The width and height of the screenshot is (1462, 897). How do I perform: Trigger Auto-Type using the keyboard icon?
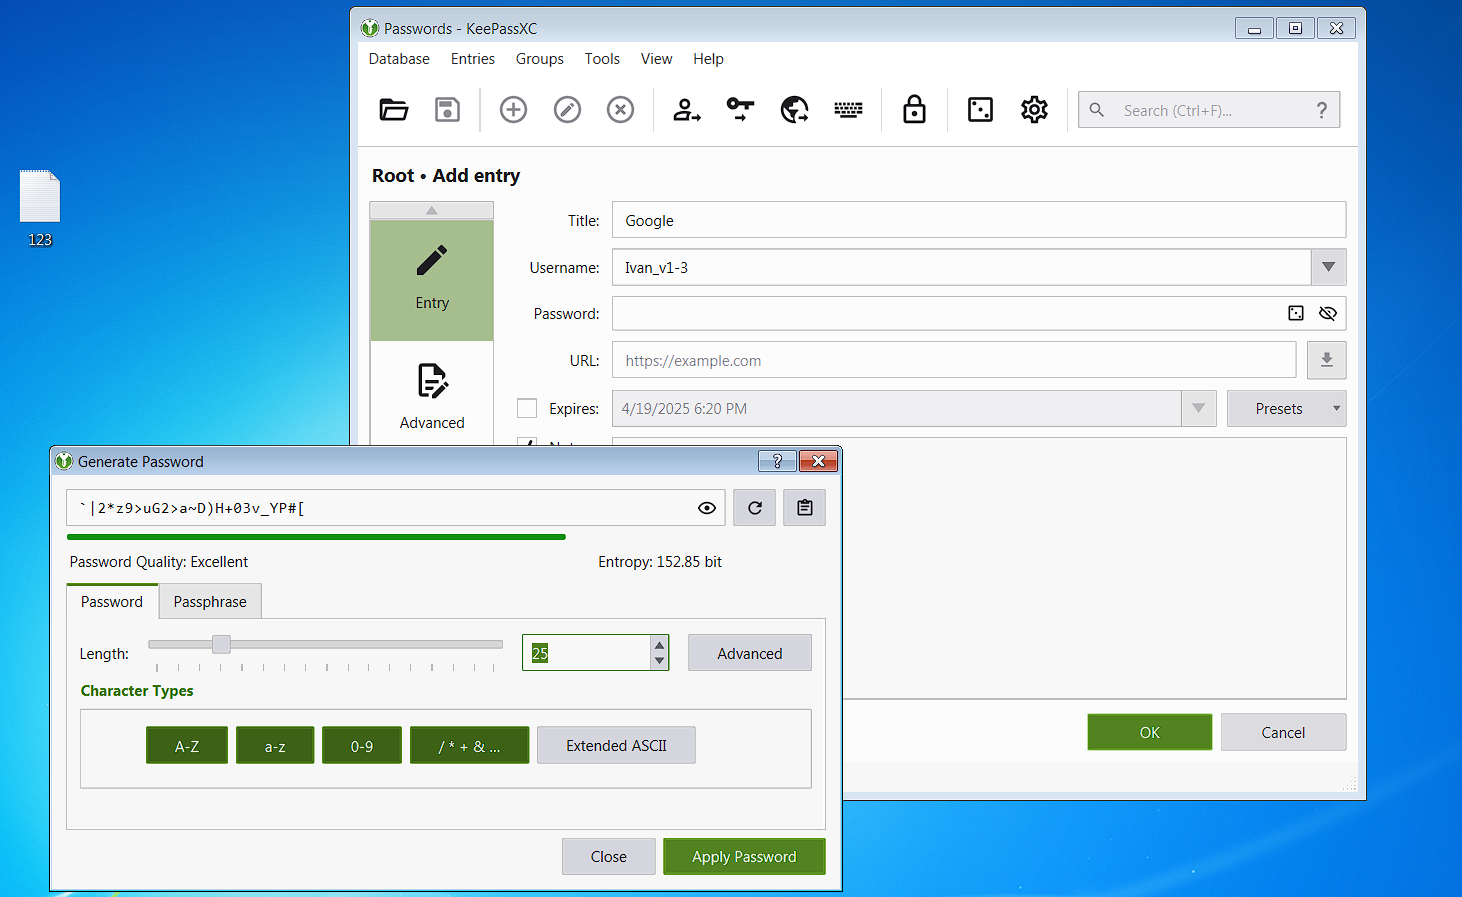point(848,109)
